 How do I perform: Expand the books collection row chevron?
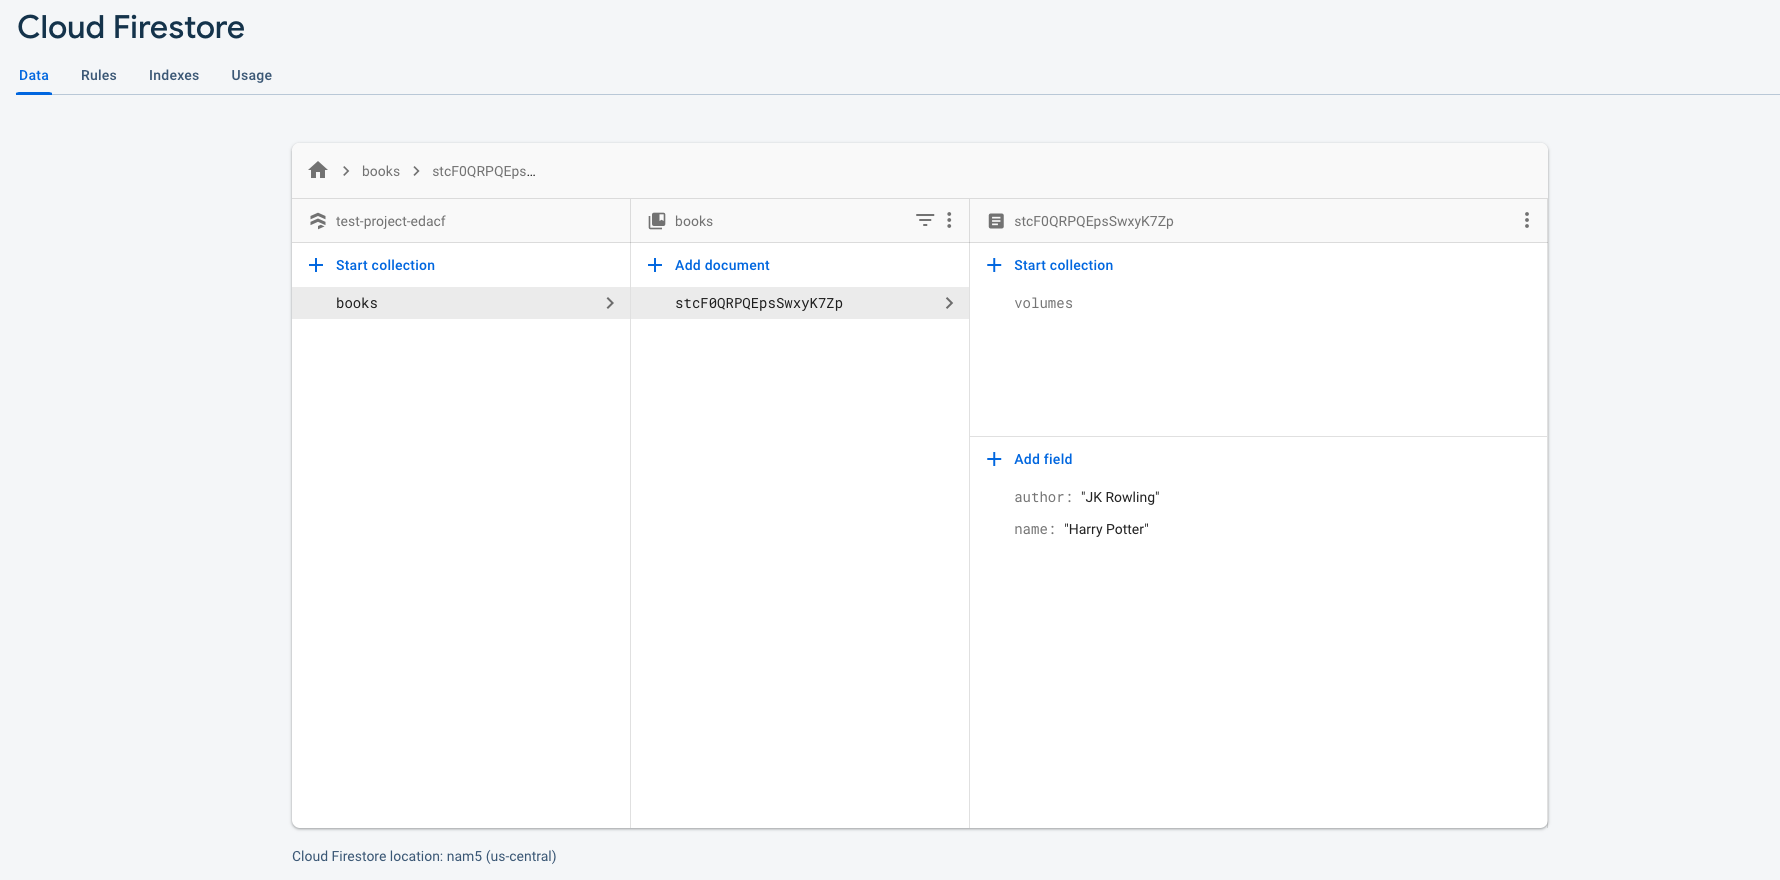point(610,303)
